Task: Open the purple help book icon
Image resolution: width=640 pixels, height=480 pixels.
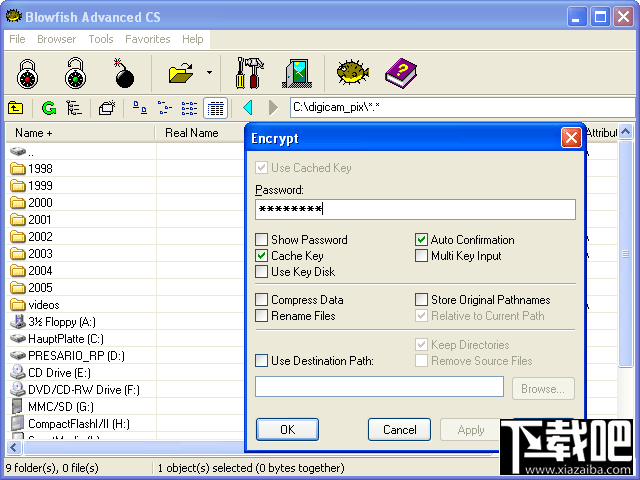Action: (401, 73)
